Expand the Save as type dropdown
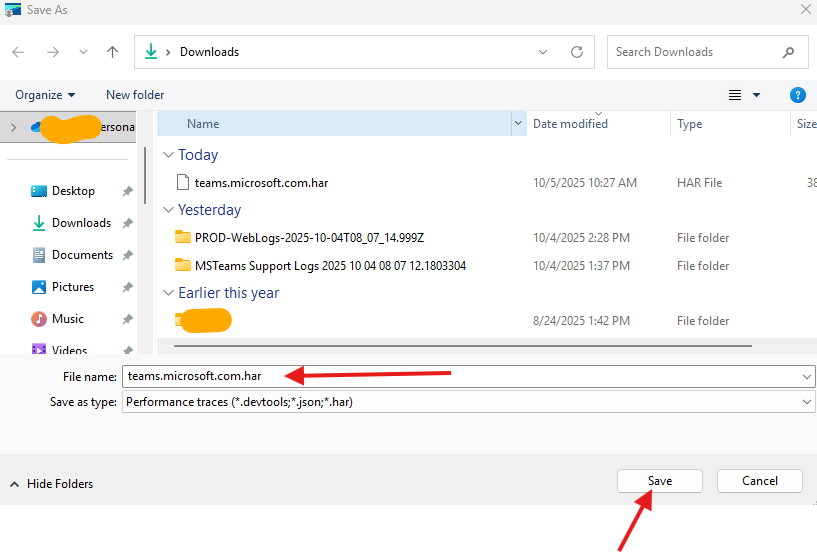817x553 pixels. pyautogui.click(x=807, y=402)
